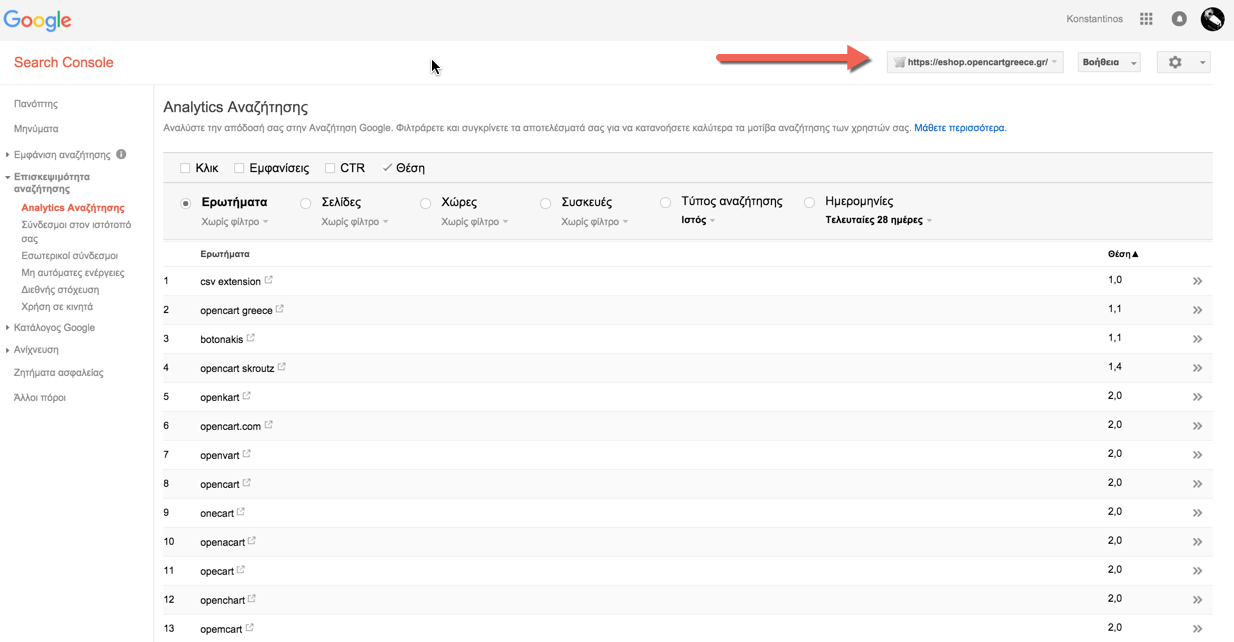Open the Ιστός search type dropdown

(x=698, y=220)
